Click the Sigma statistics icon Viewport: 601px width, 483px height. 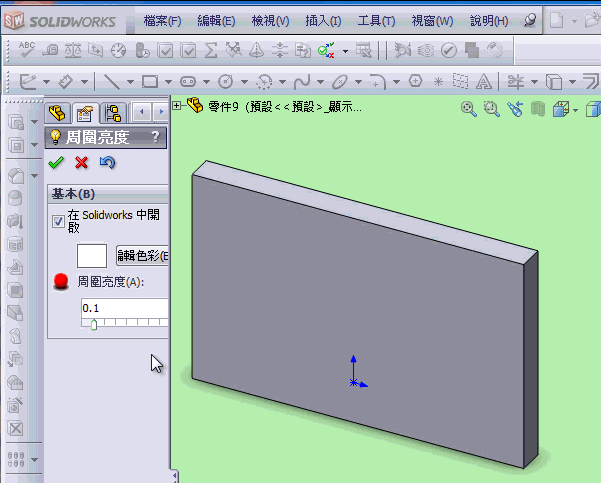point(210,50)
